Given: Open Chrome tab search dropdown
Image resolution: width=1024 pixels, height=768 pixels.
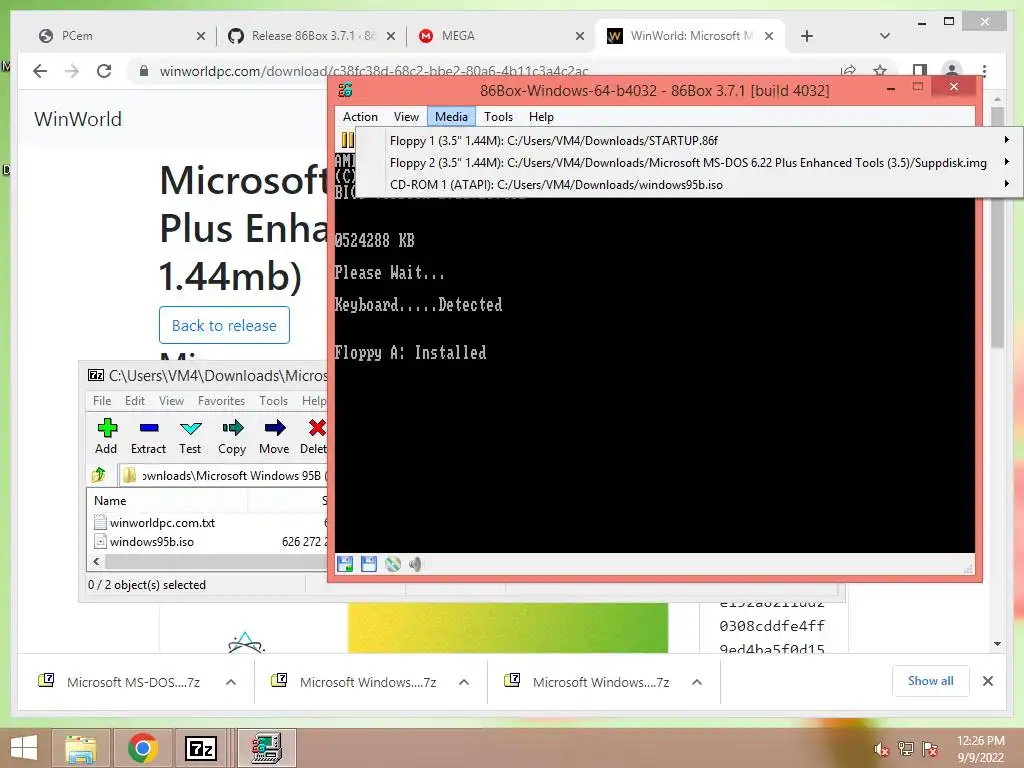Looking at the screenshot, I should pyautogui.click(x=884, y=36).
